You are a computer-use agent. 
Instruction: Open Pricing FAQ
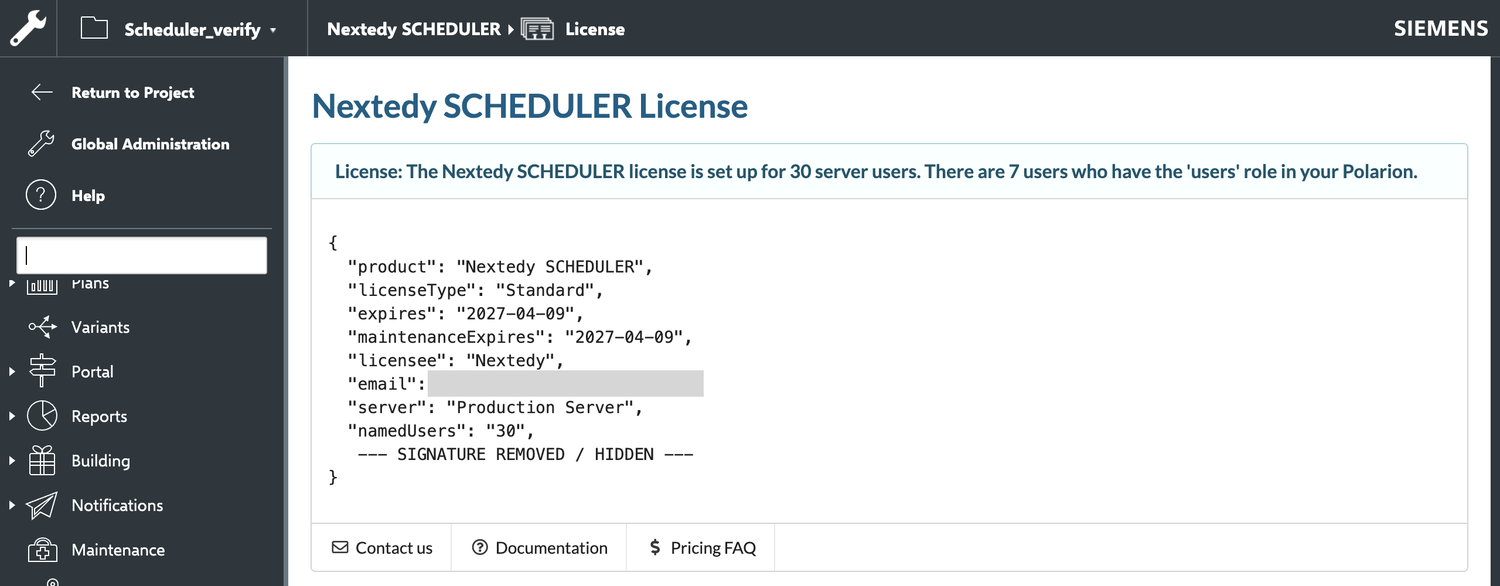[x=701, y=547]
